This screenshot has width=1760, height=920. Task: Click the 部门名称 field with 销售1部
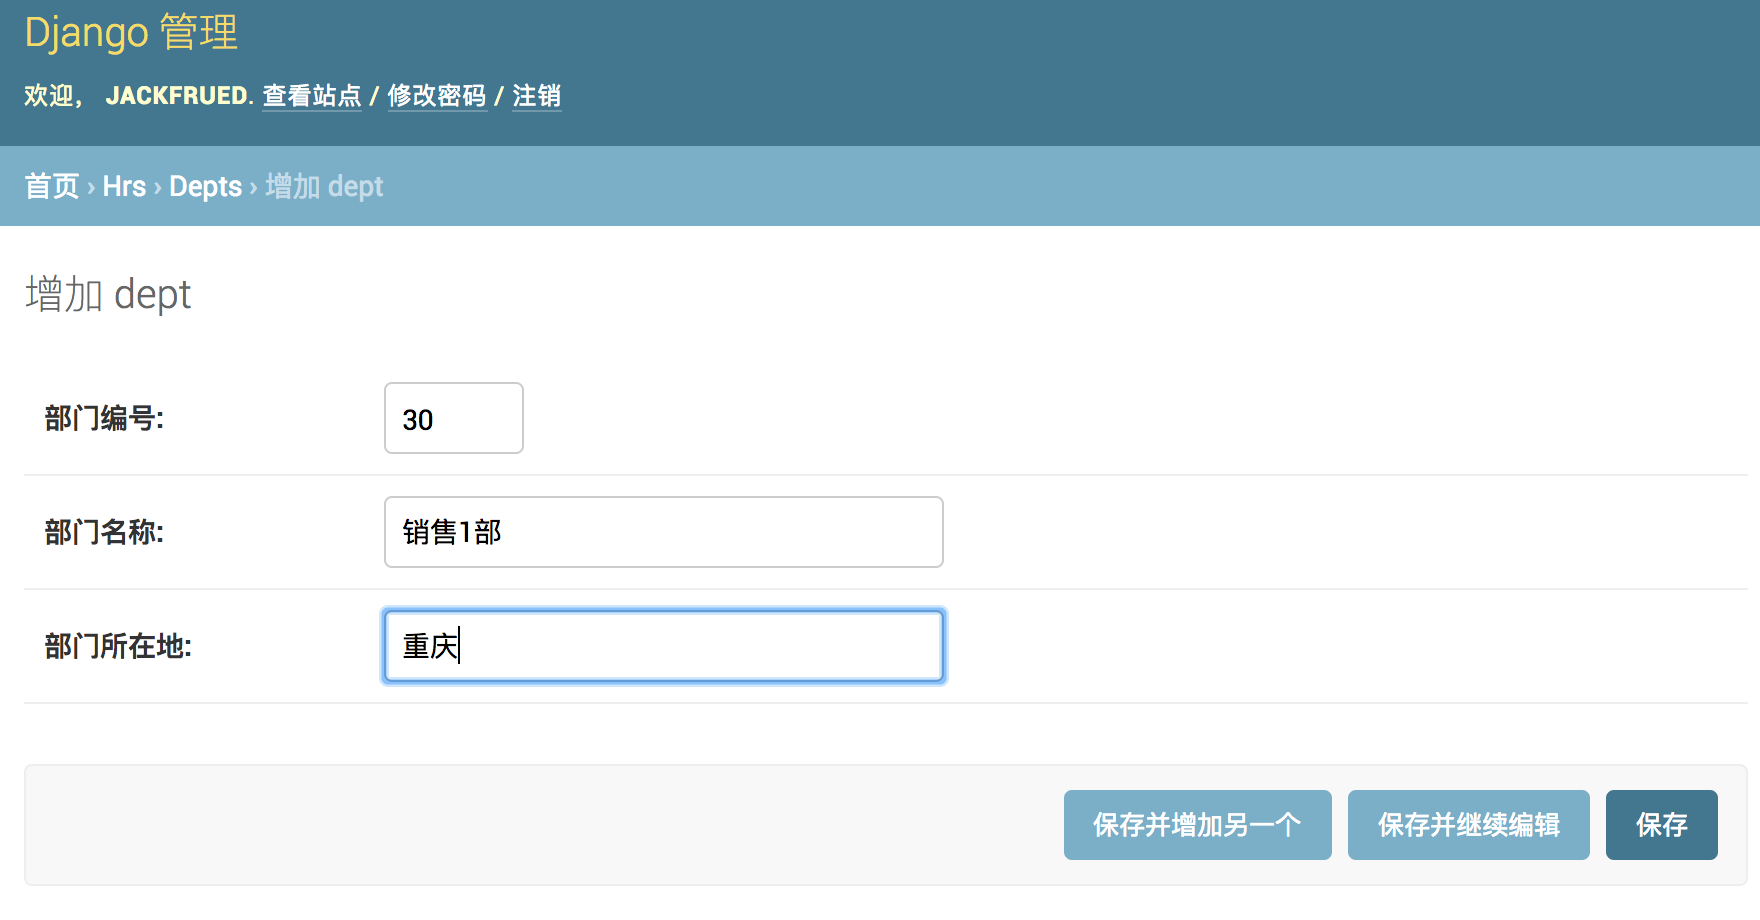click(663, 532)
